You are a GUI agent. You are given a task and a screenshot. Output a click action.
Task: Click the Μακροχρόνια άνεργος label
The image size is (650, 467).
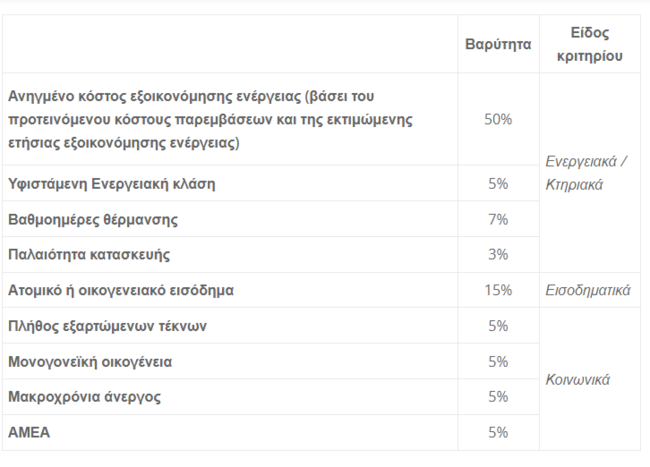pyautogui.click(x=85, y=397)
